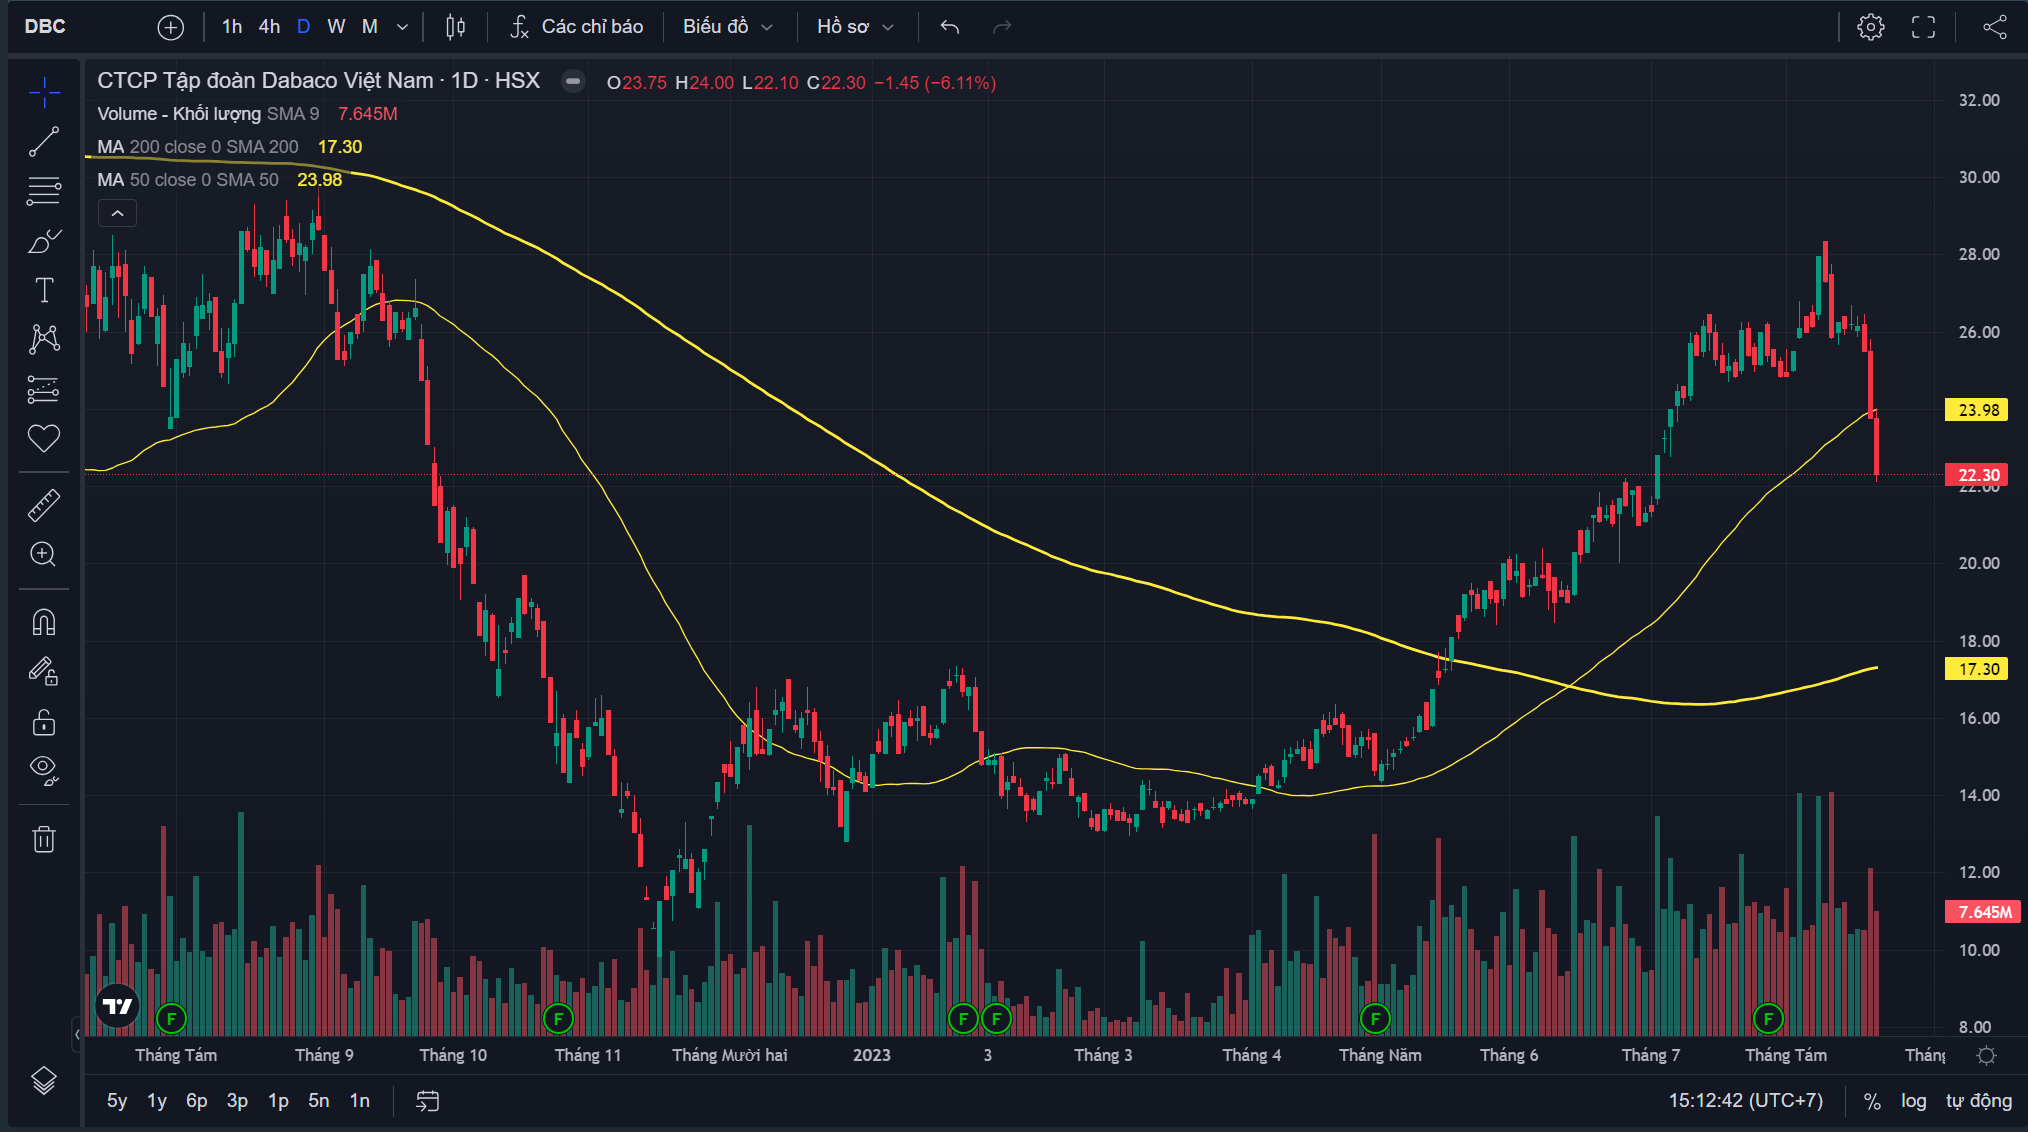Screen dimensions: 2028x1132
Task: Switch to the W weekly timeframe
Action: tap(336, 27)
